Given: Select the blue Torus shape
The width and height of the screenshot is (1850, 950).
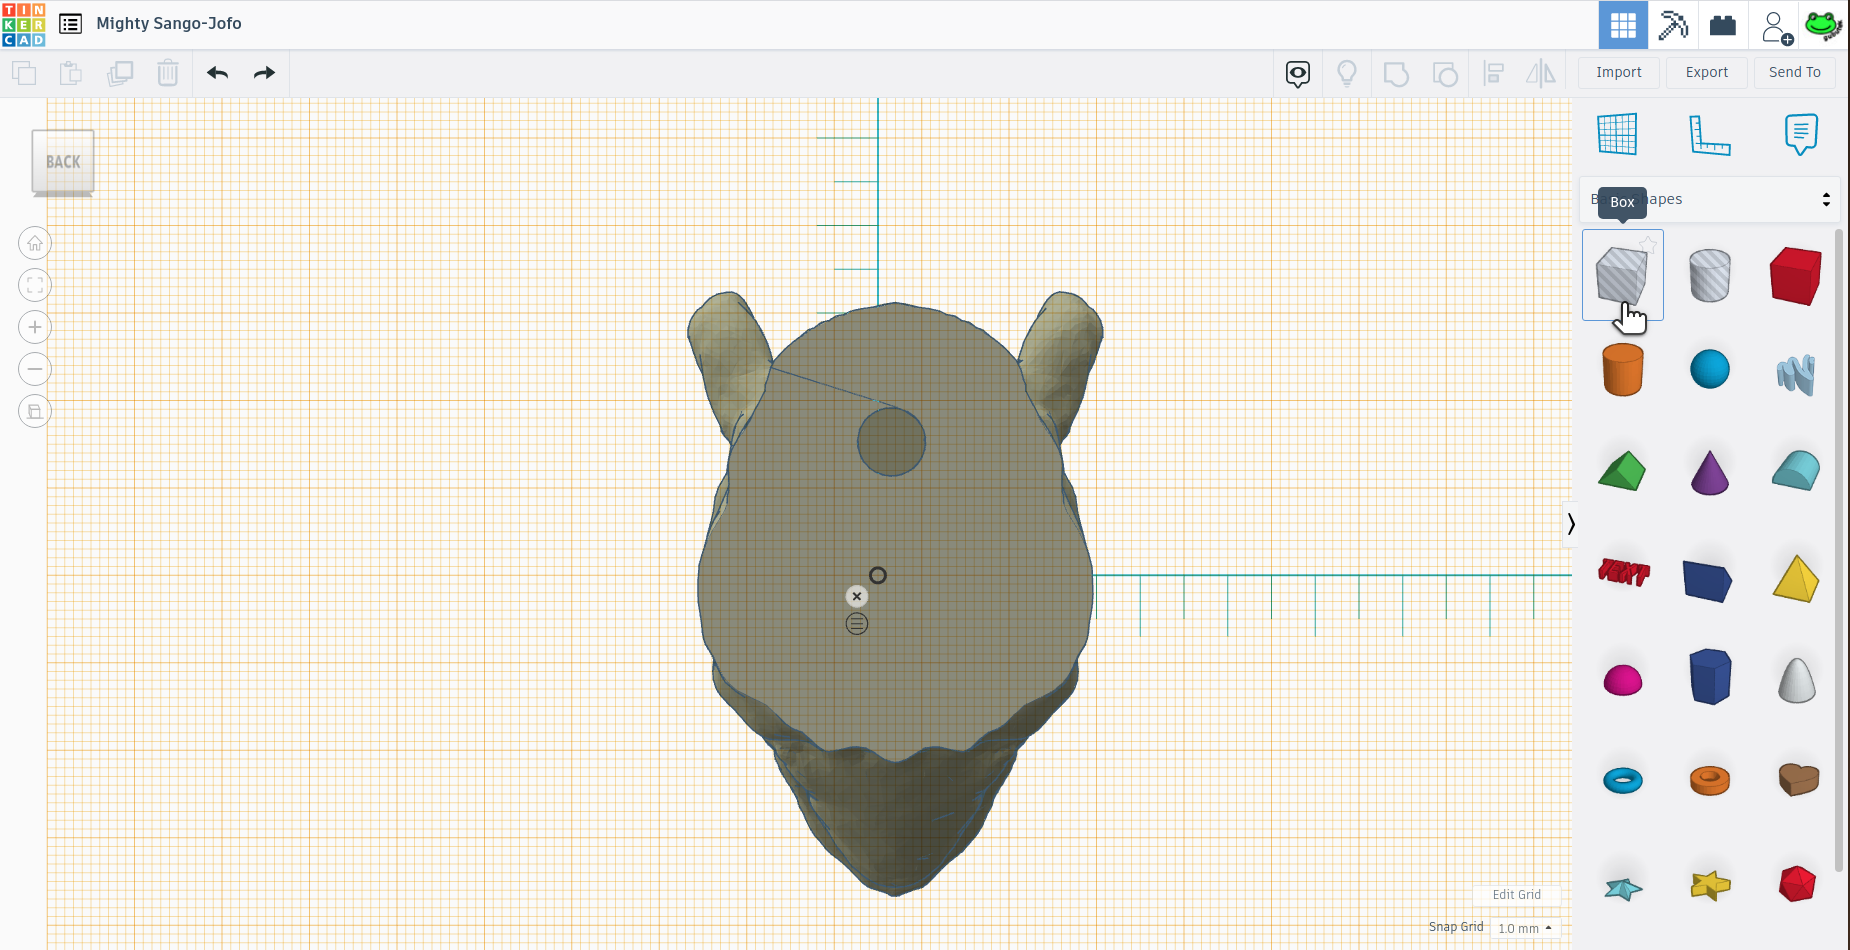Looking at the screenshot, I should point(1622,780).
